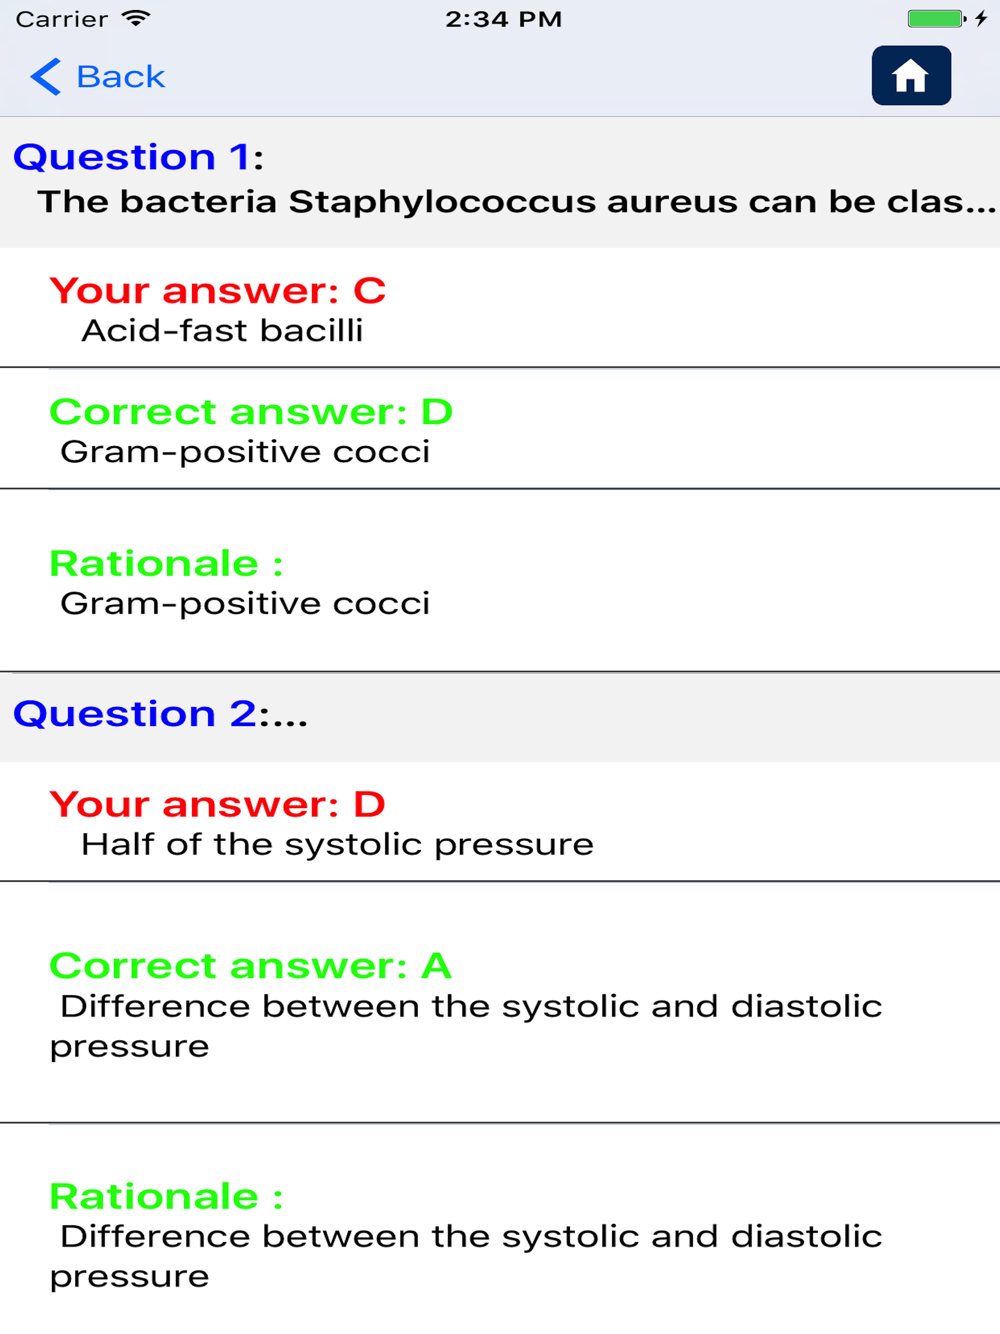Tap the 2:34 PM clock
The image size is (1000, 1334).
coord(503,19)
